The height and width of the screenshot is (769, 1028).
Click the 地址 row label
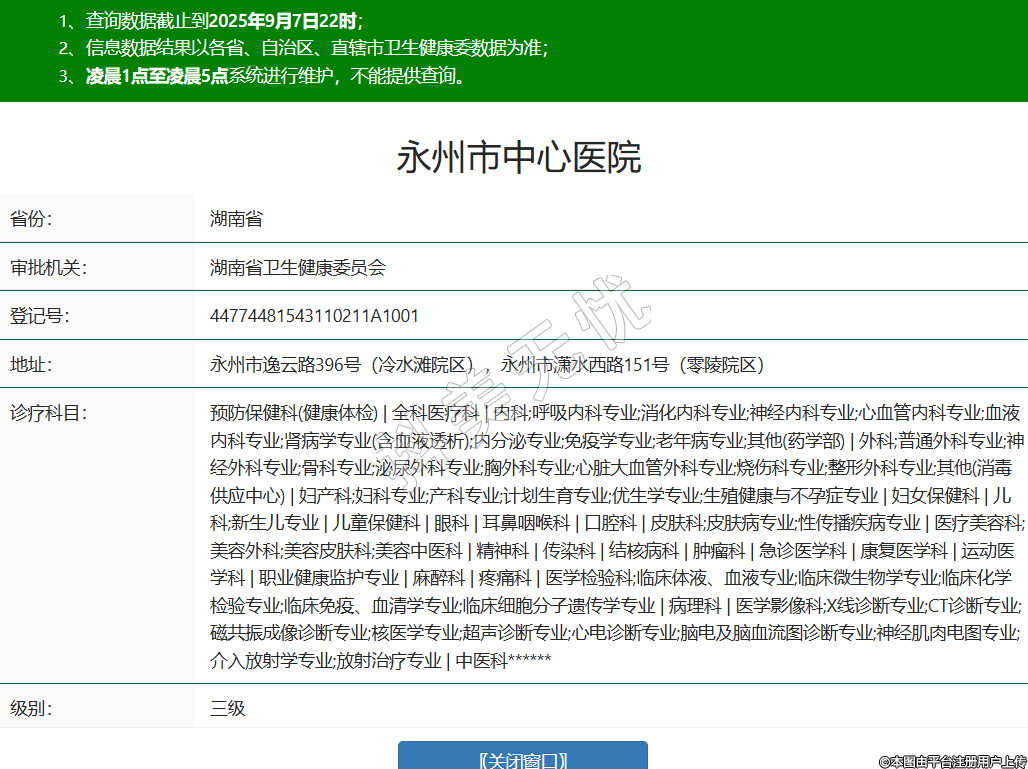[x=31, y=364]
